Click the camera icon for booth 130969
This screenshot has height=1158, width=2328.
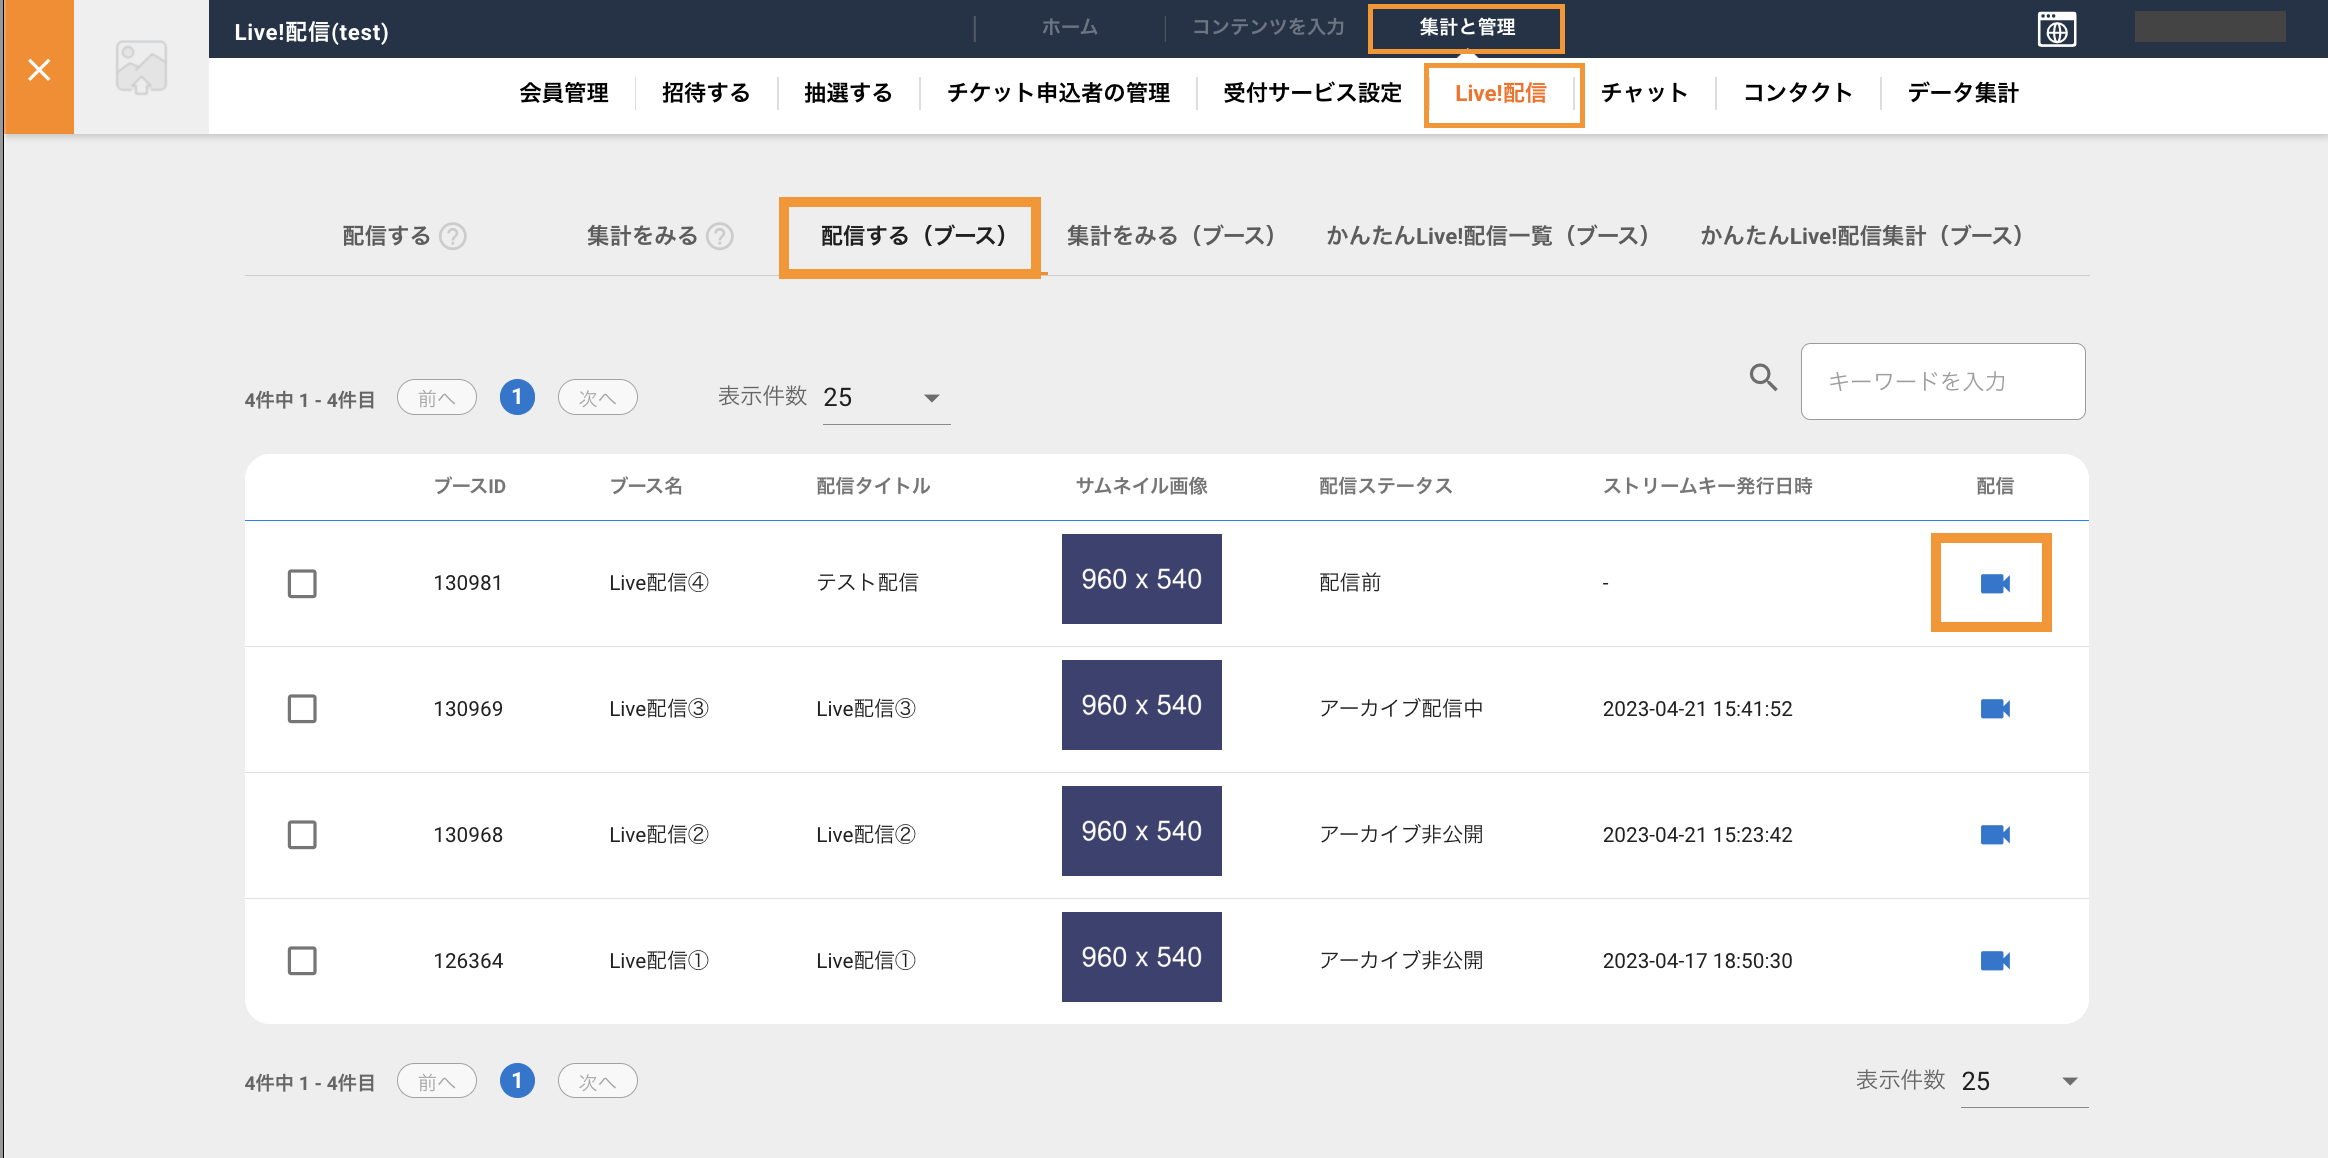pos(1995,709)
